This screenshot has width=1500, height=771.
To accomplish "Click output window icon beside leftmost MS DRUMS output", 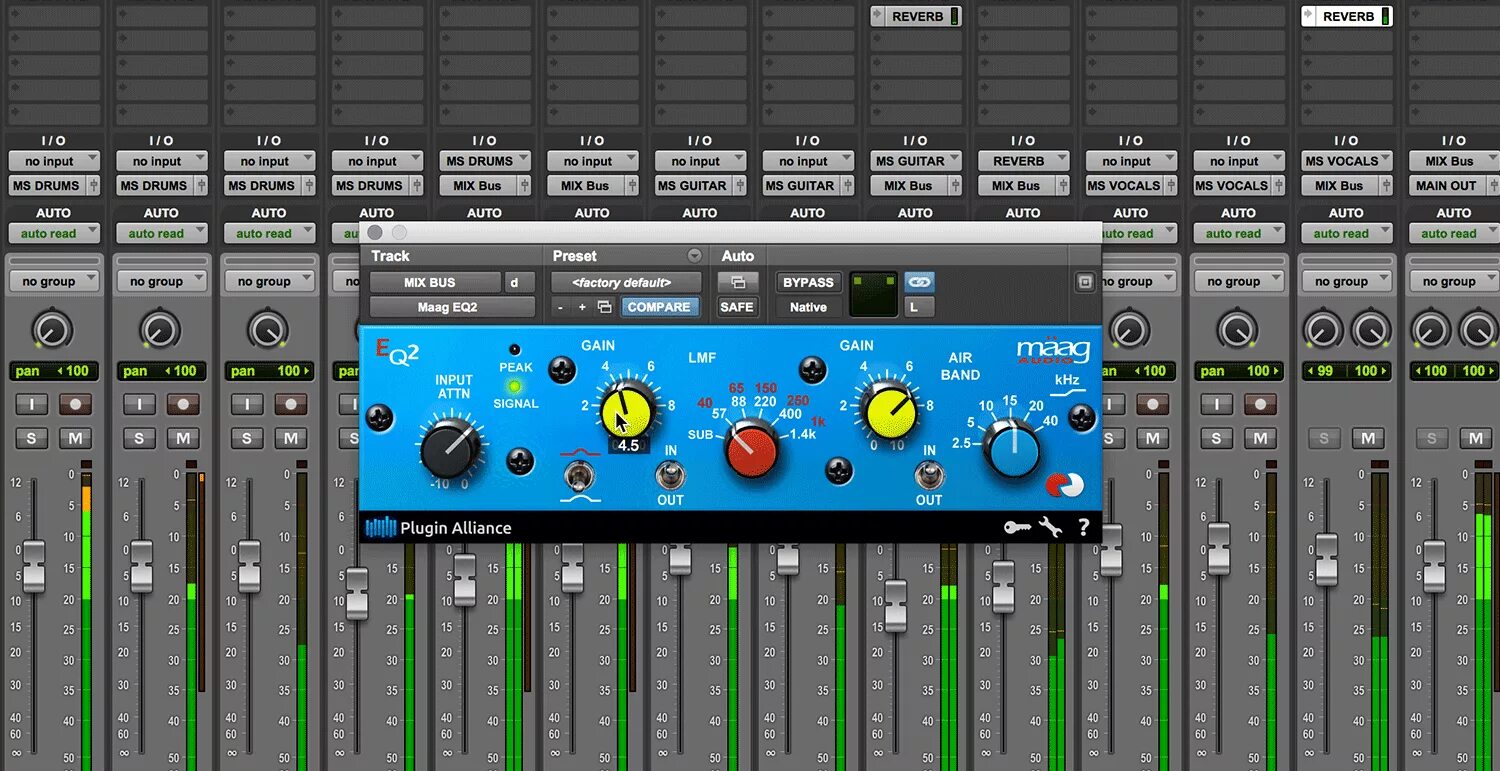I will point(94,185).
